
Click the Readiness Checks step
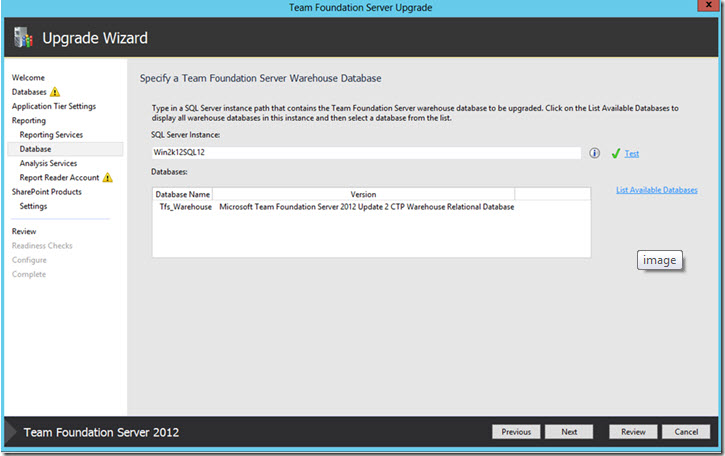[42, 246]
